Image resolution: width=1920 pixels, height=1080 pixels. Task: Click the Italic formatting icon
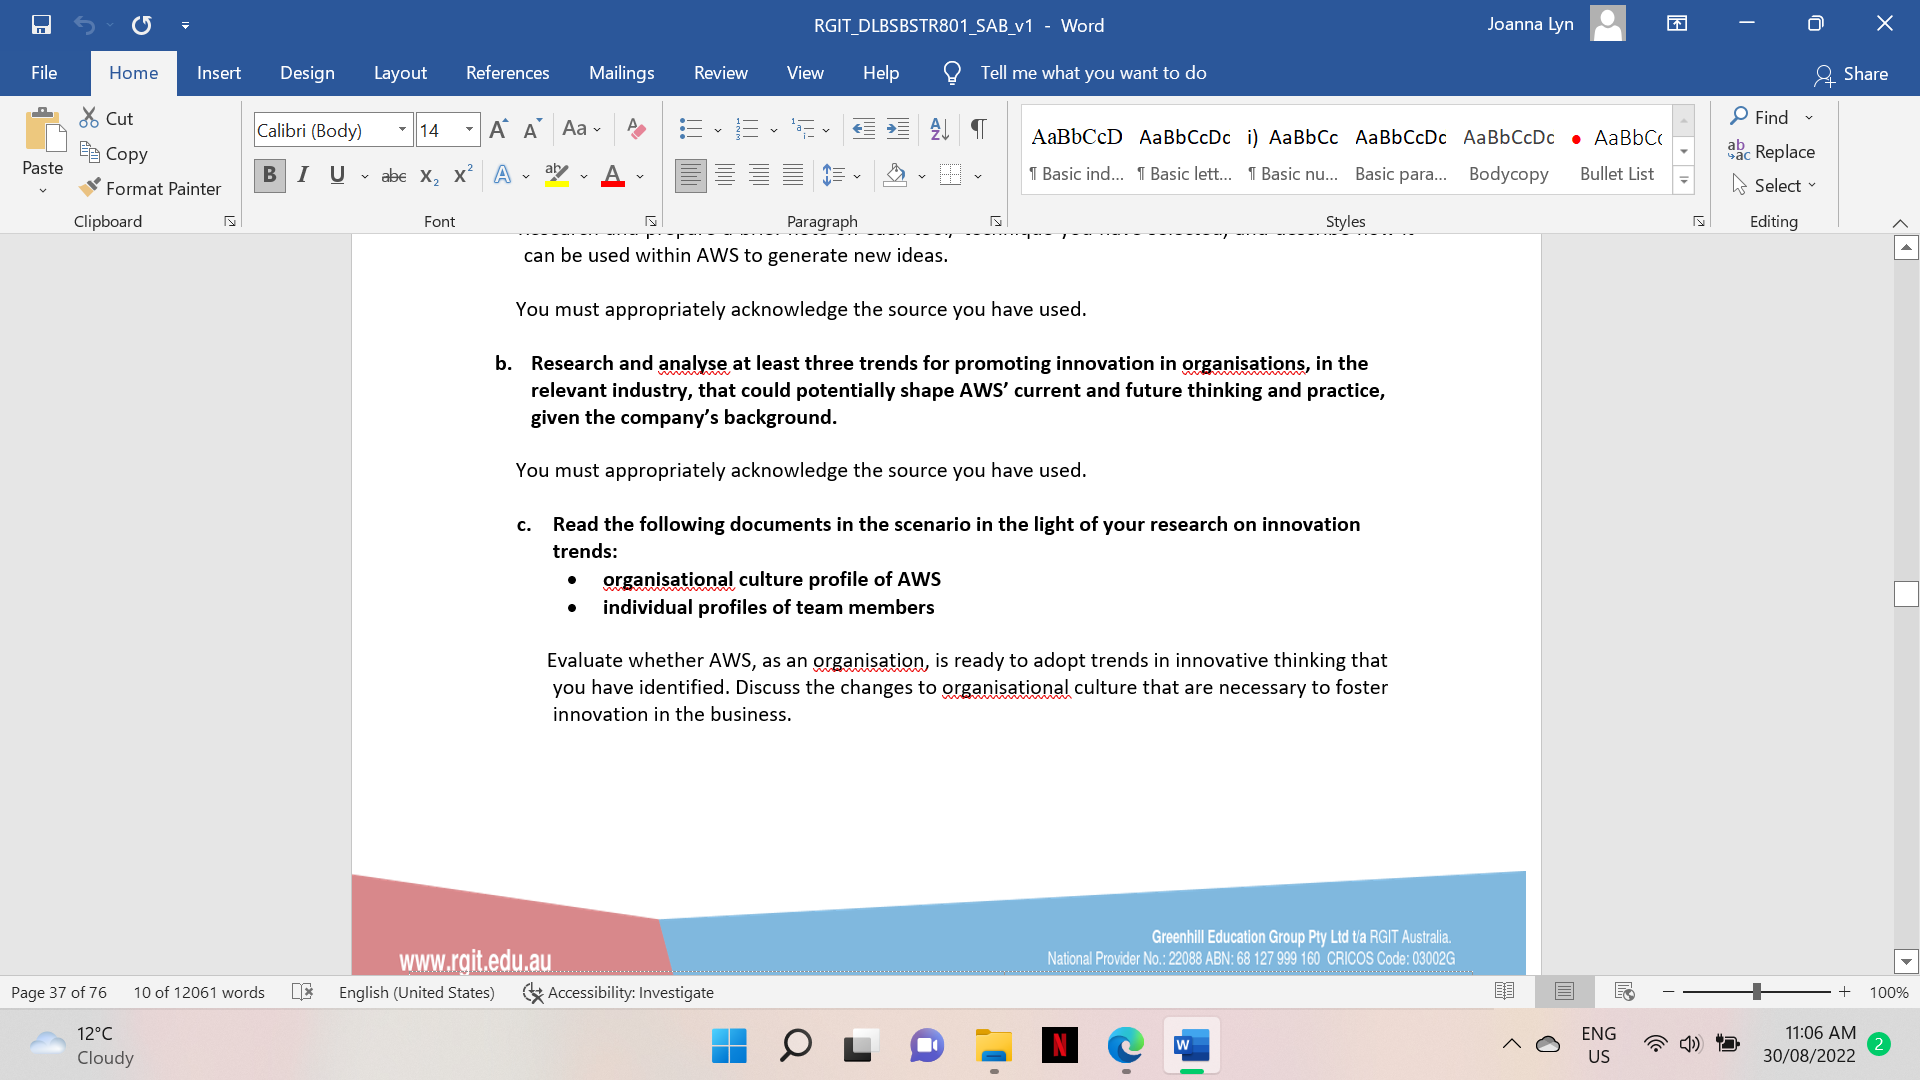pos(302,175)
